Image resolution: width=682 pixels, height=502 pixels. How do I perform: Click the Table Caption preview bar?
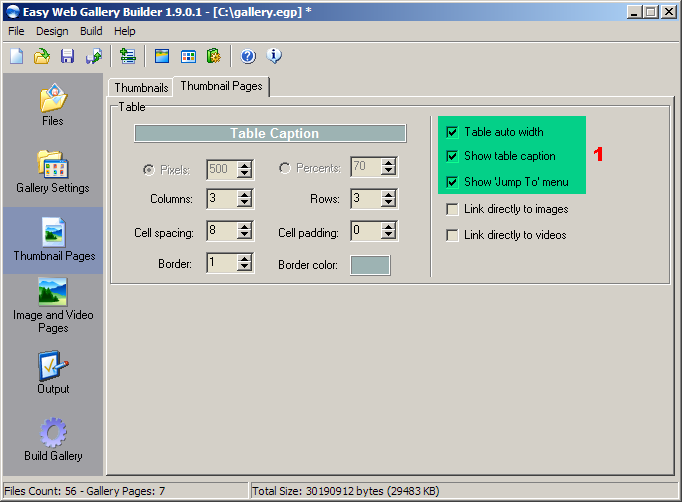click(x=270, y=134)
